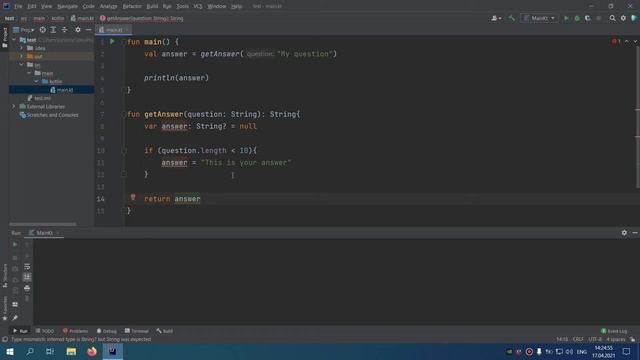
Task: Open the Build tool window
Action: 164,331
